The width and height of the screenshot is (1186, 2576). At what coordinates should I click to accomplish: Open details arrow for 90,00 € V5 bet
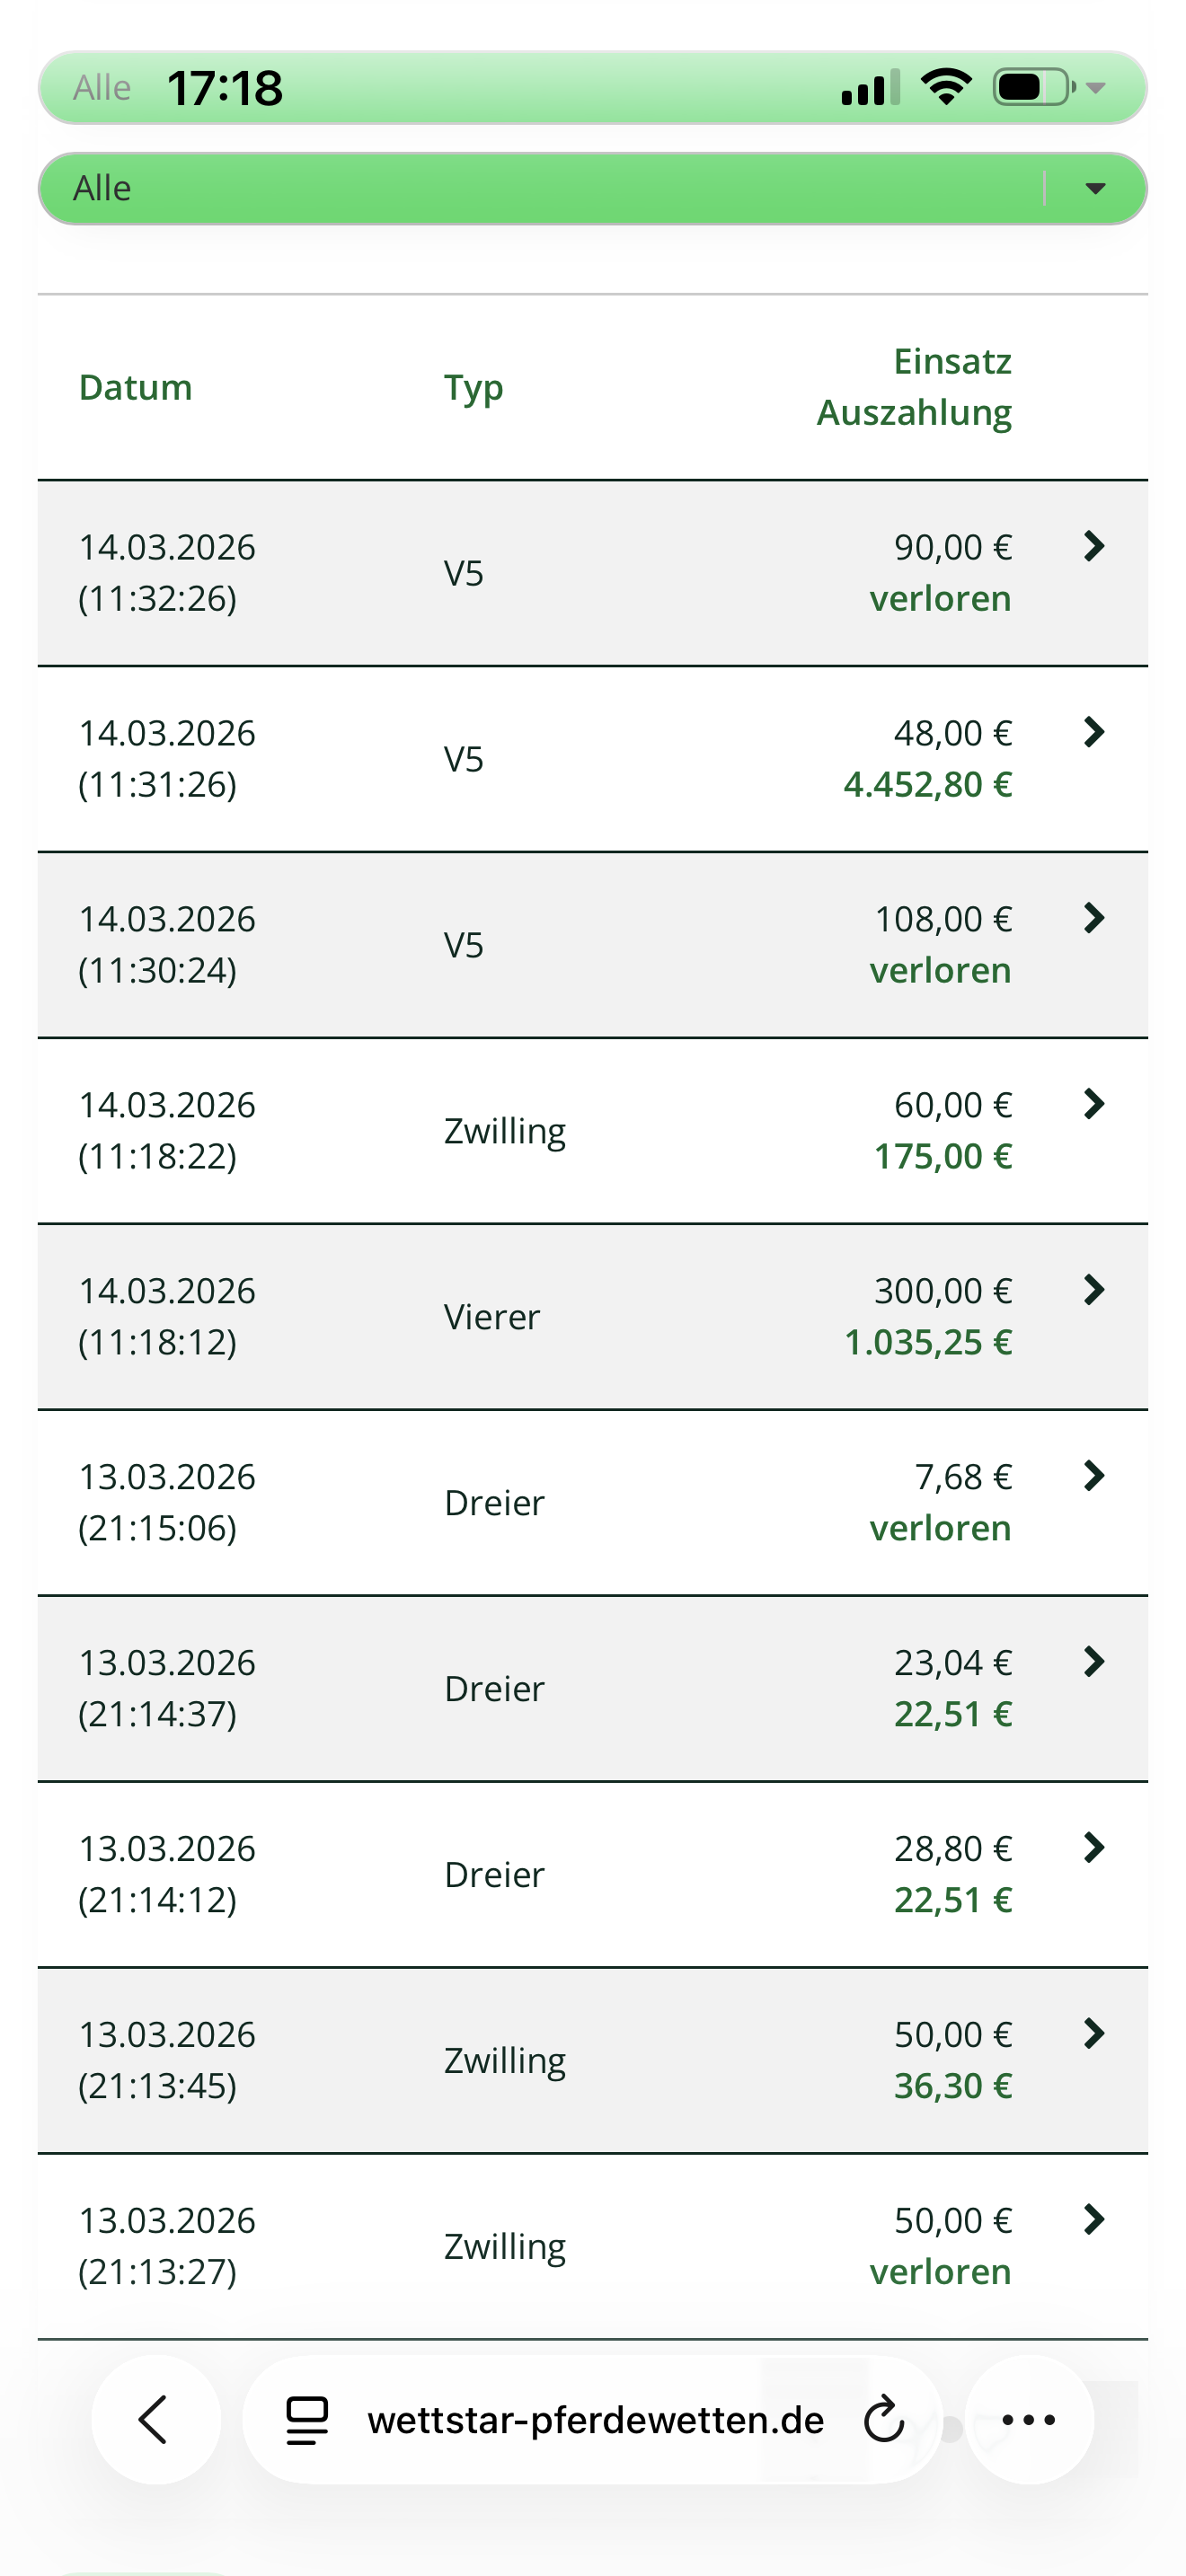(1094, 546)
